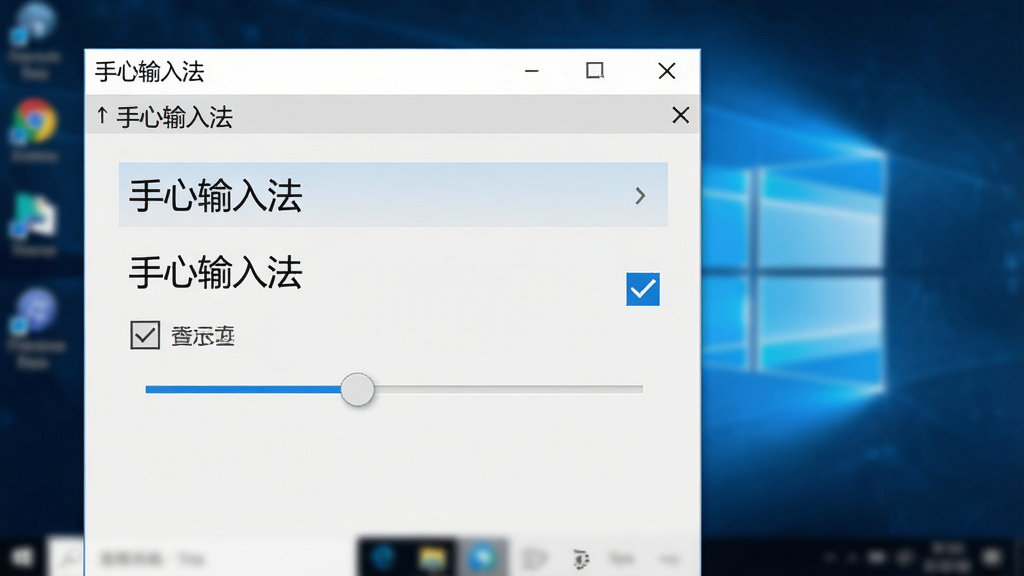Maximize the 手心输入法 window
1024x576 pixels.
tap(594, 71)
